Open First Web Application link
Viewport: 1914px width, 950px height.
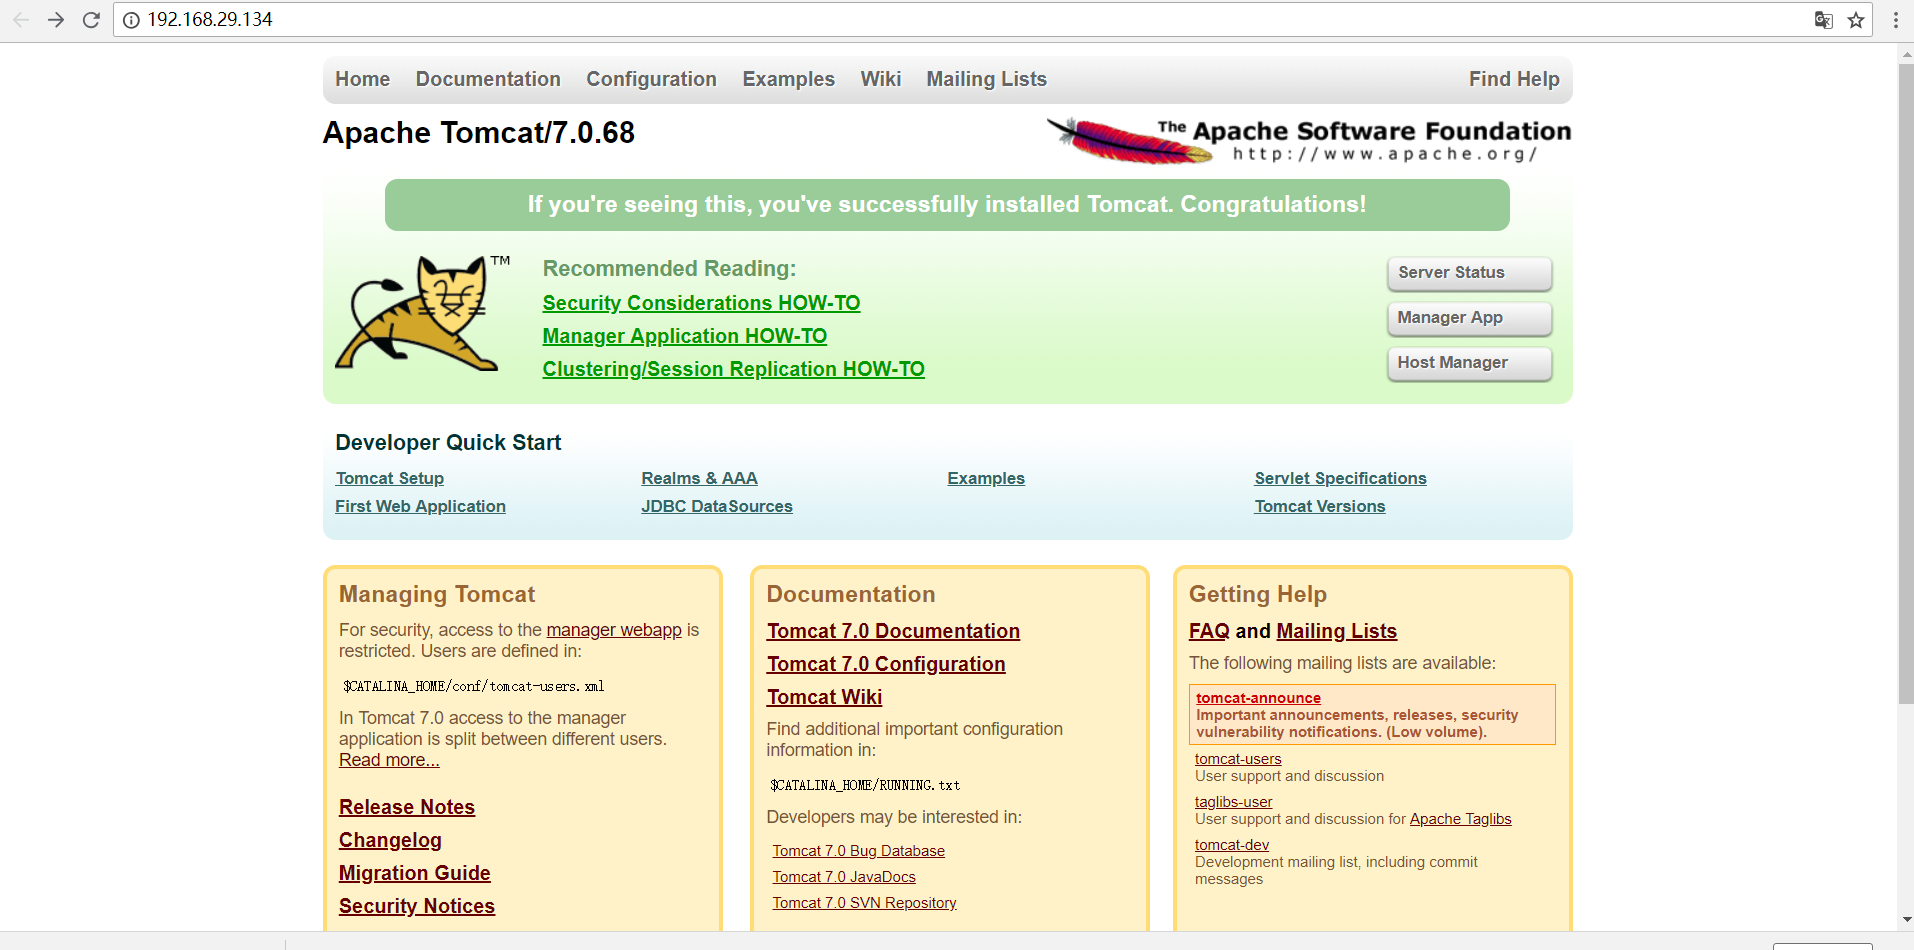tap(420, 506)
